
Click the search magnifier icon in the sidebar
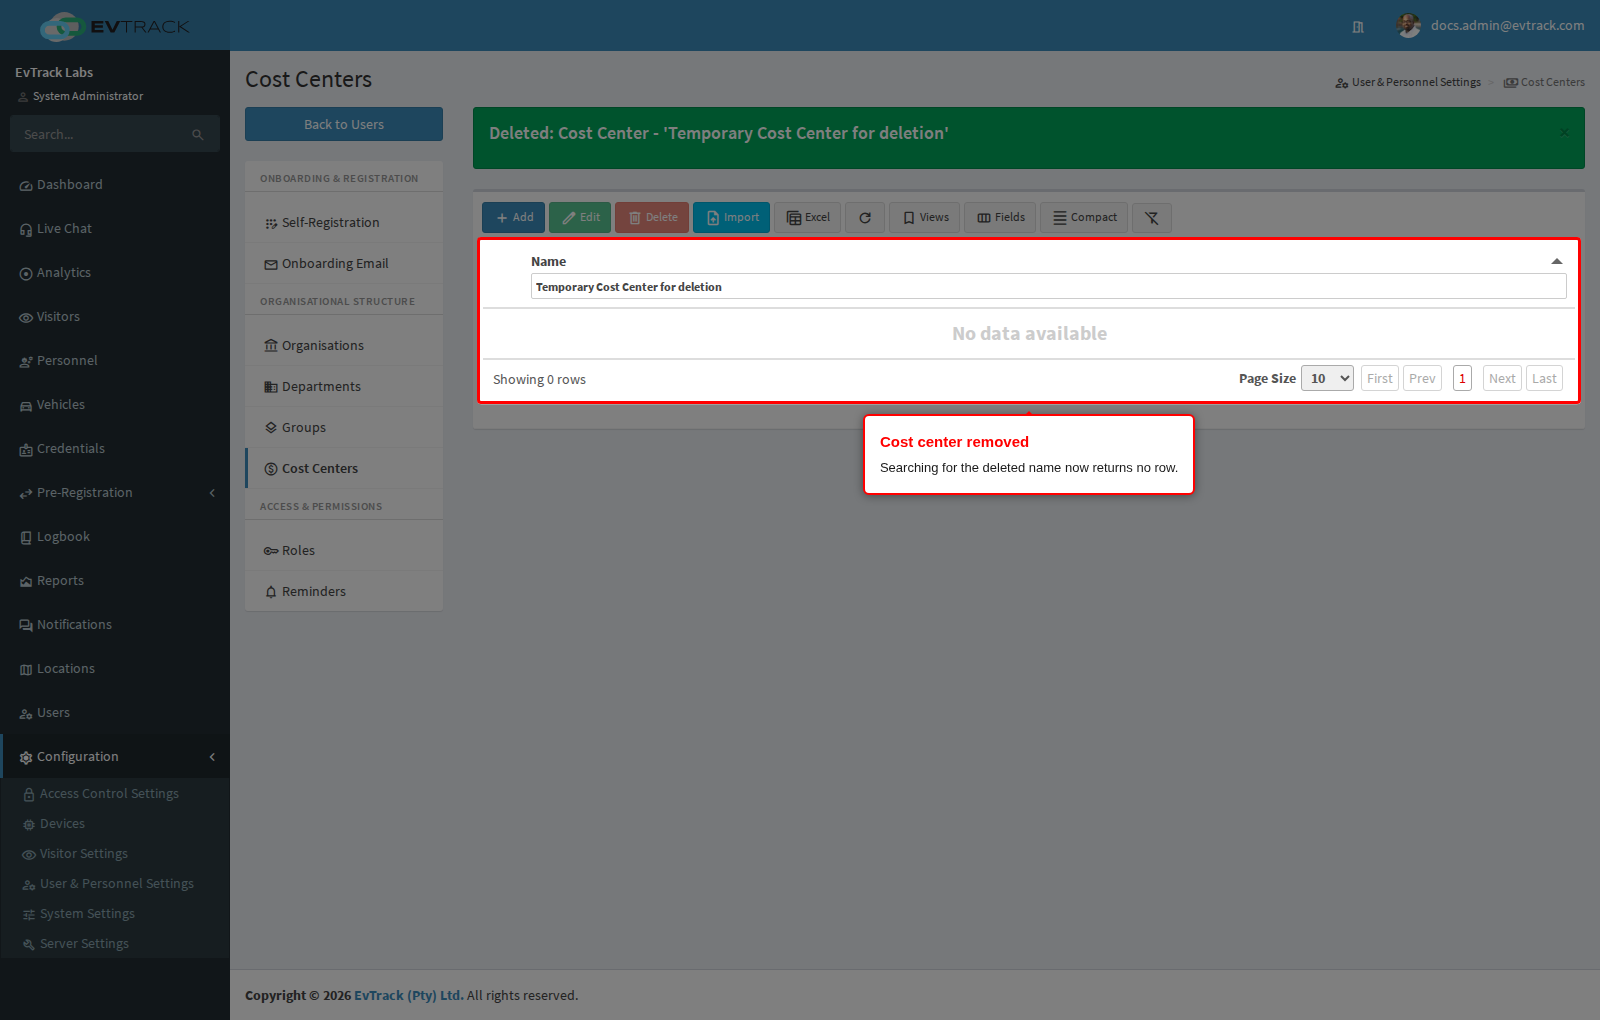coord(198,135)
